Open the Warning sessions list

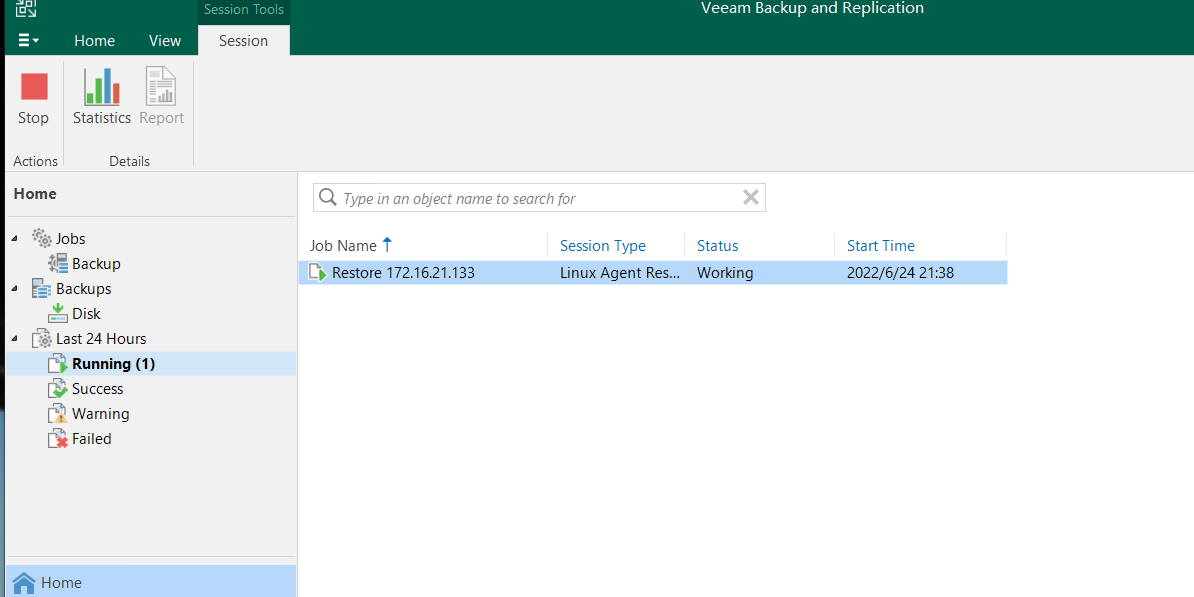click(101, 414)
